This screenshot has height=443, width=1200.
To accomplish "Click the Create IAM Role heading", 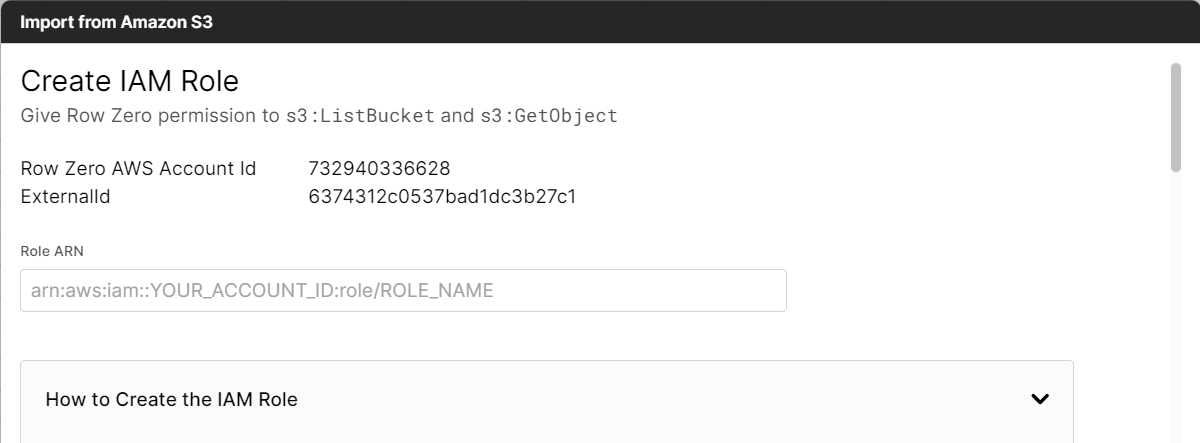I will [129, 81].
